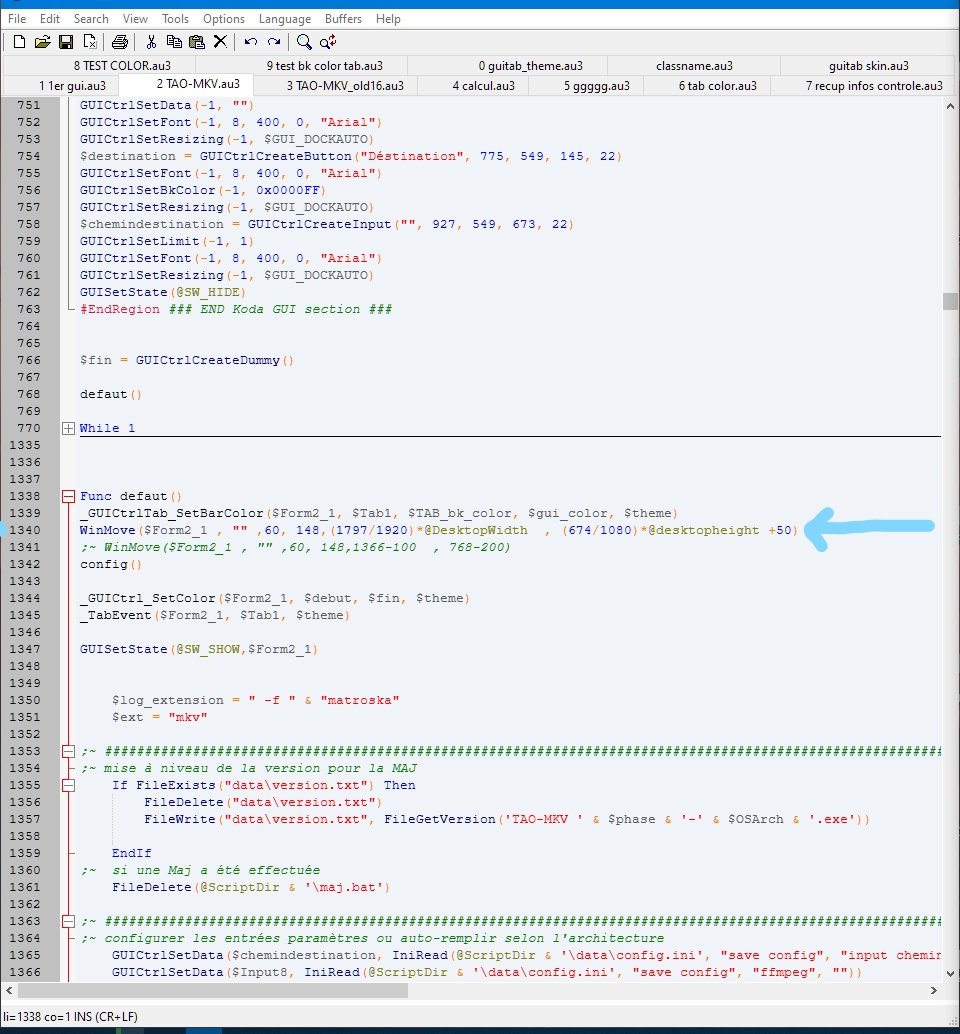Click the Open file folder icon

pos(42,42)
